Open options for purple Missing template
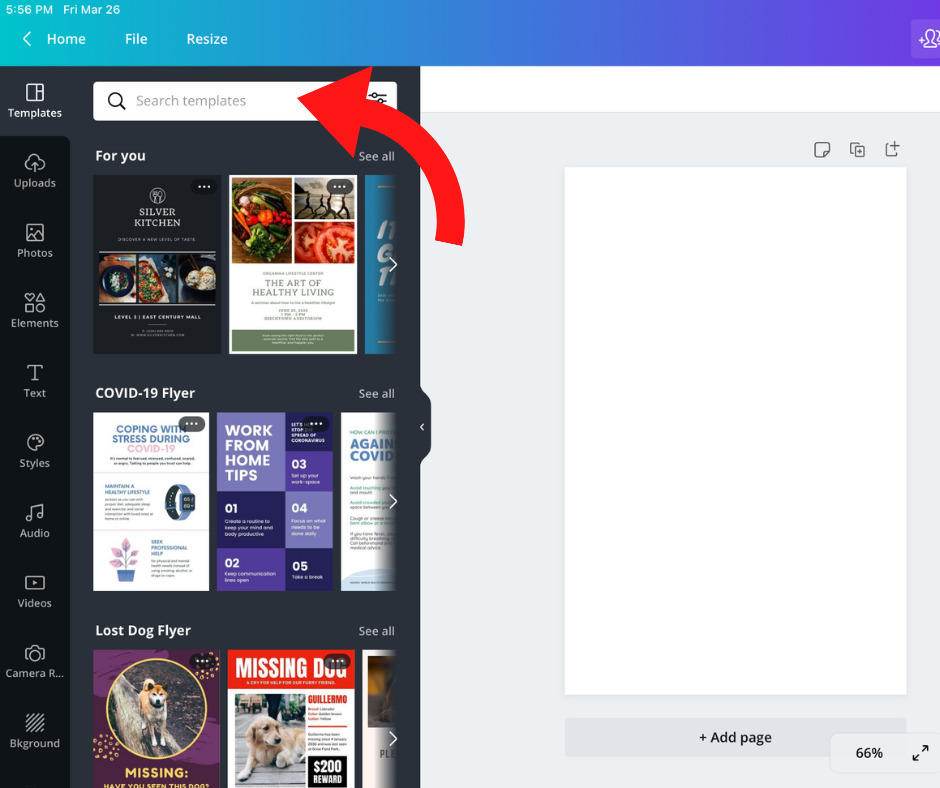 pyautogui.click(x=203, y=661)
